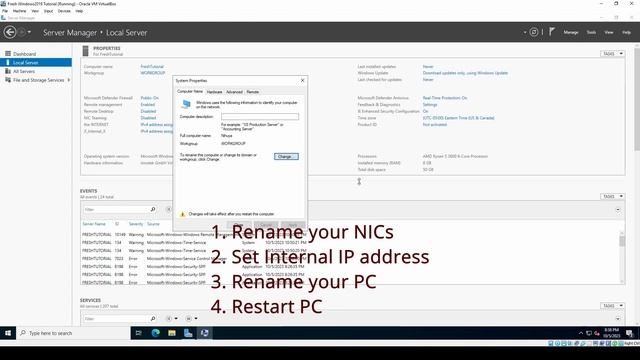Open the notifications flag icon
Viewport: 640px width, 360px height.
552,32
